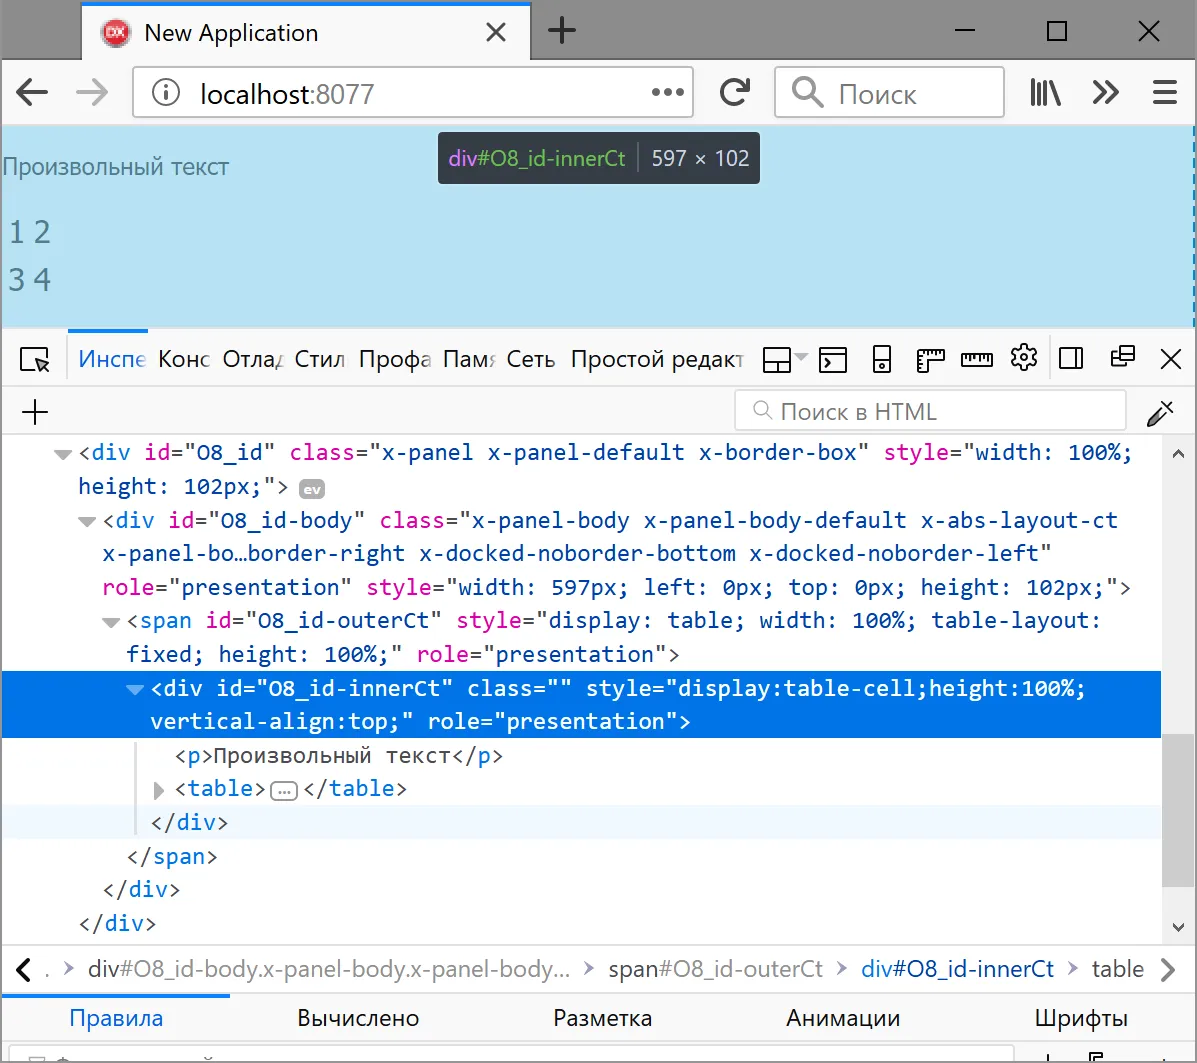Switch to the Инспектор tab
This screenshot has width=1197, height=1063.
point(111,359)
